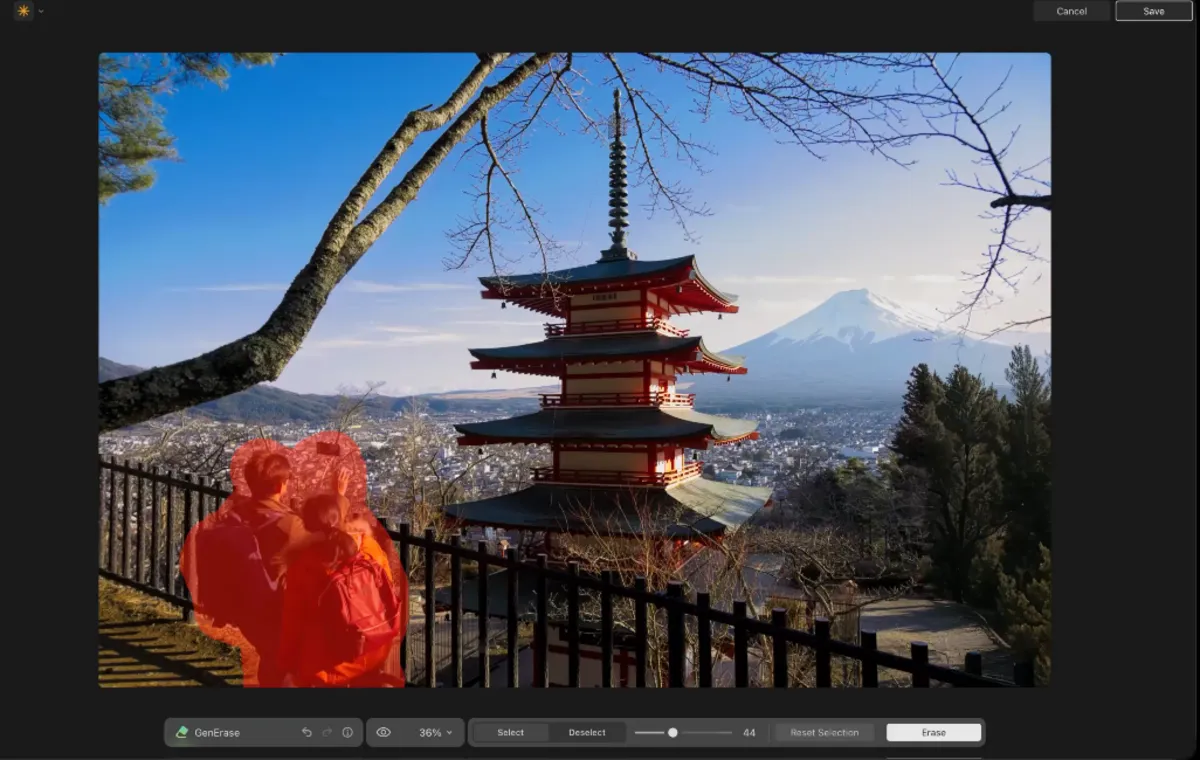Cancel the GenErase edit

[x=1071, y=11]
